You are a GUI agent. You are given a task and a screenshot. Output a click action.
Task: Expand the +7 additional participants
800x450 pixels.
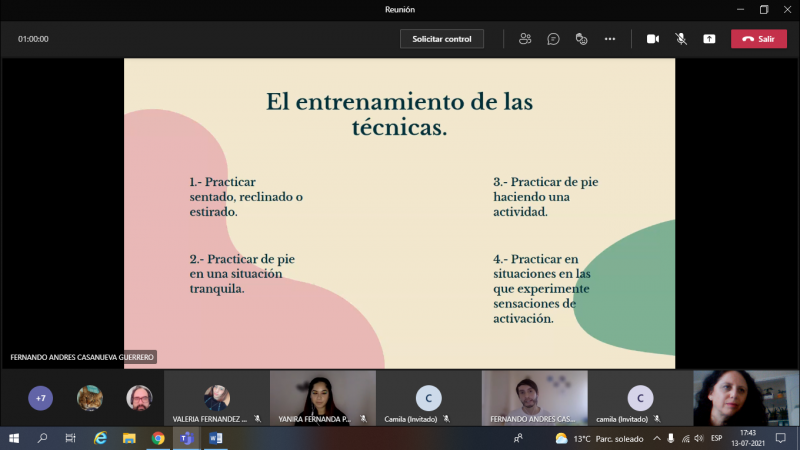40,398
